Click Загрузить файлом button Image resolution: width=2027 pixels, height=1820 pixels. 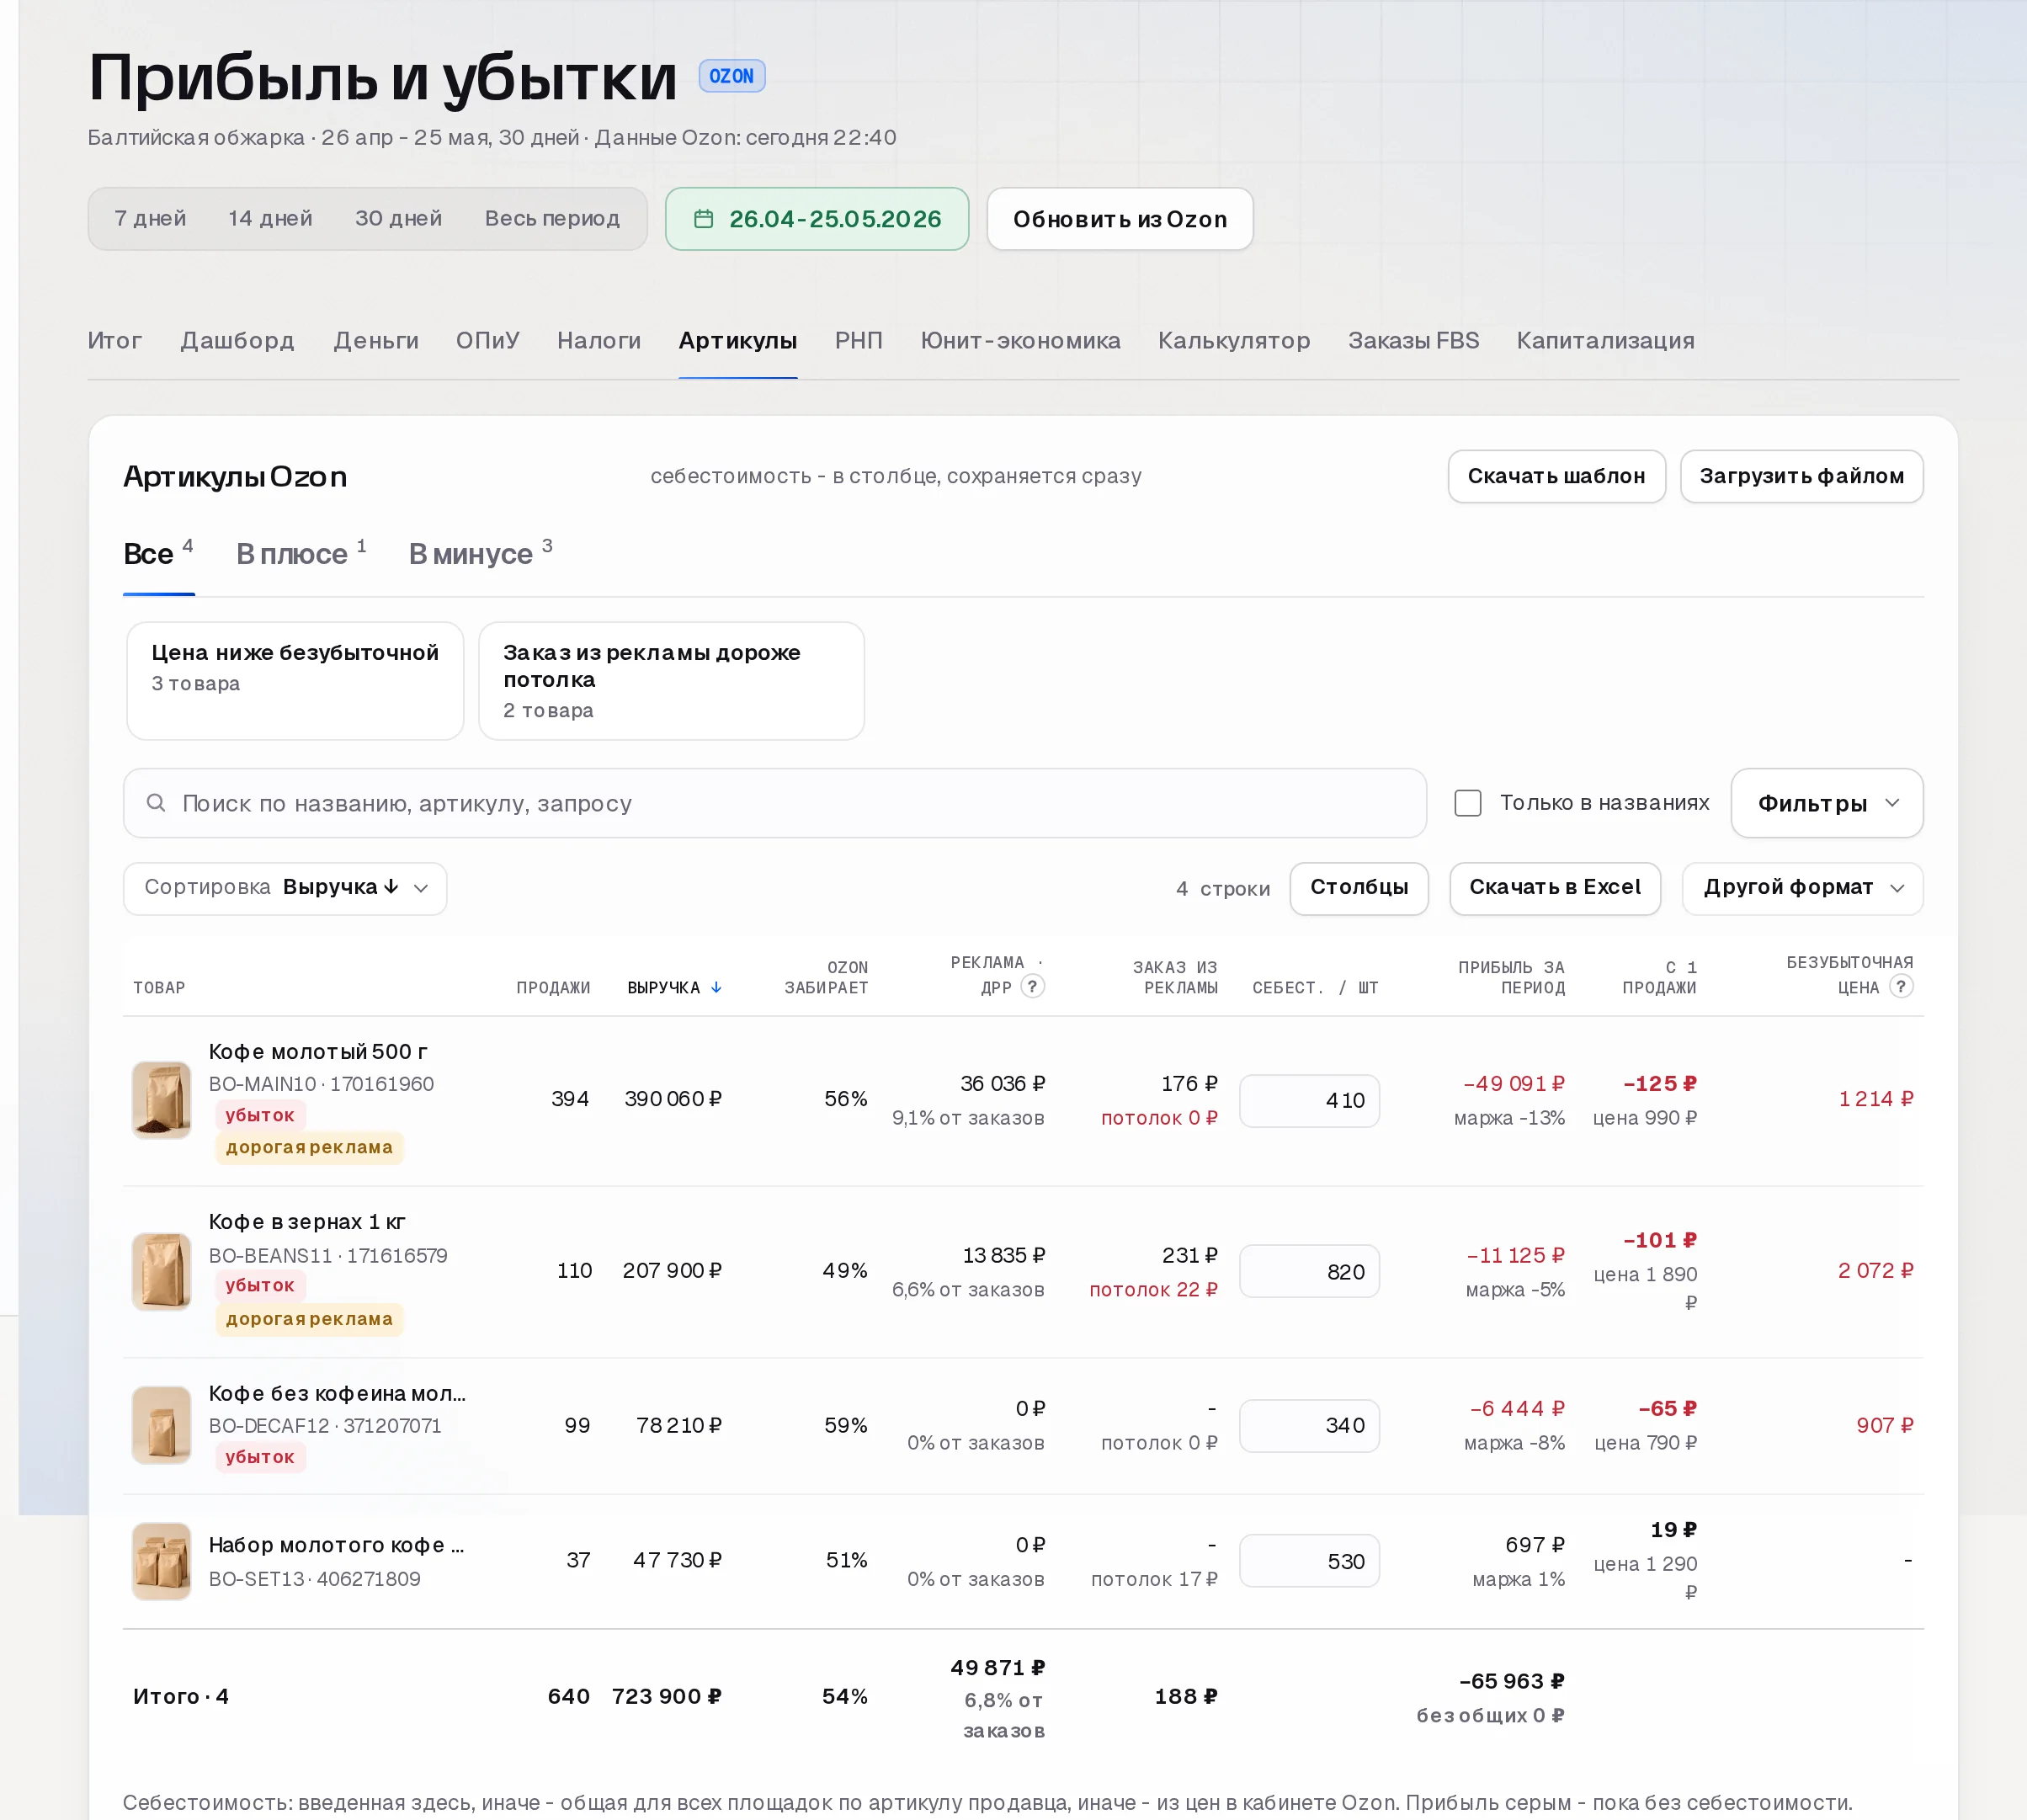click(1801, 476)
